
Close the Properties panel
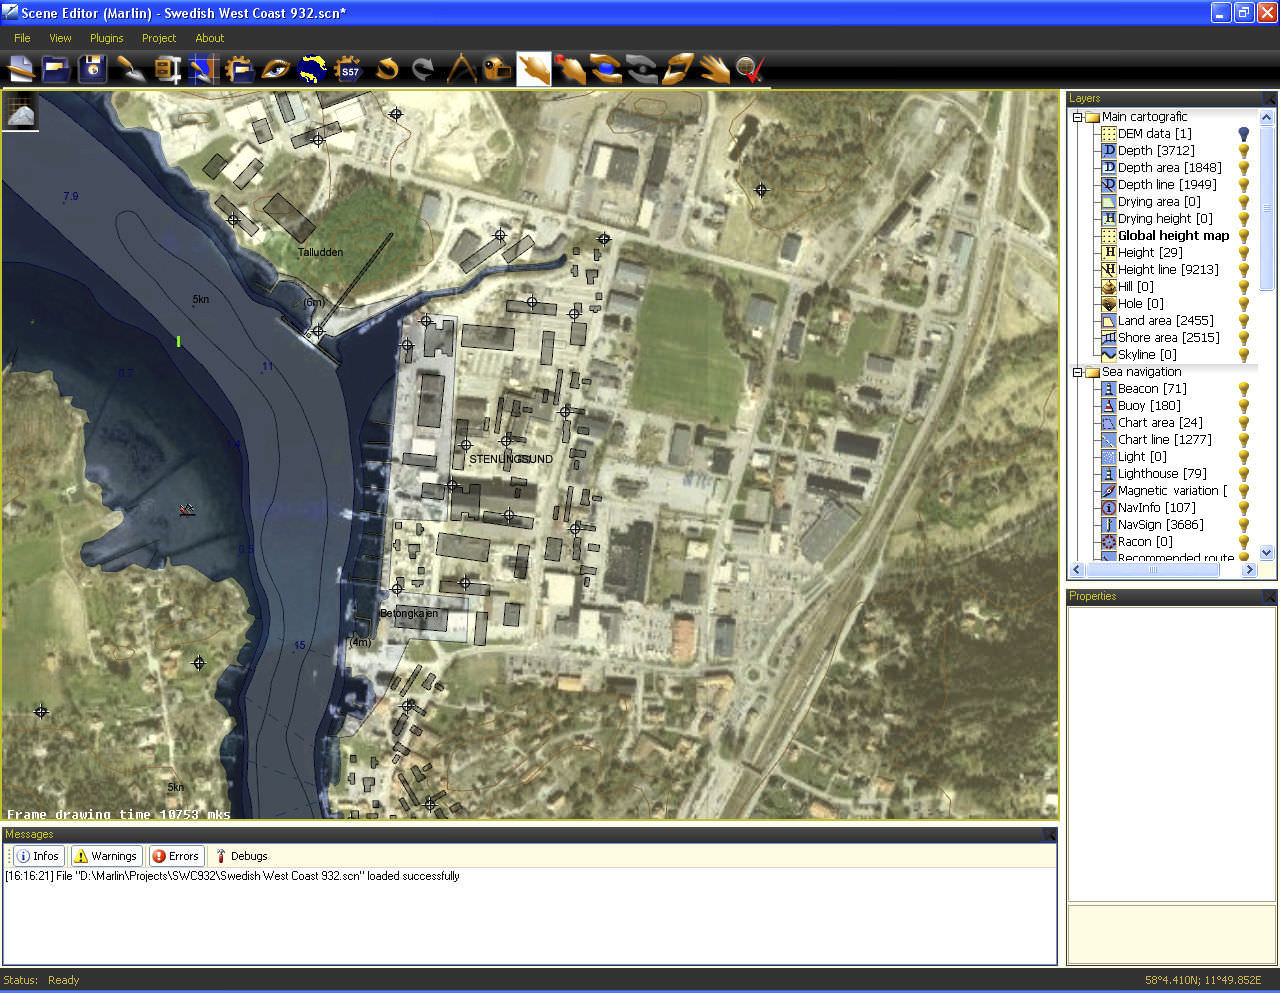click(1269, 596)
